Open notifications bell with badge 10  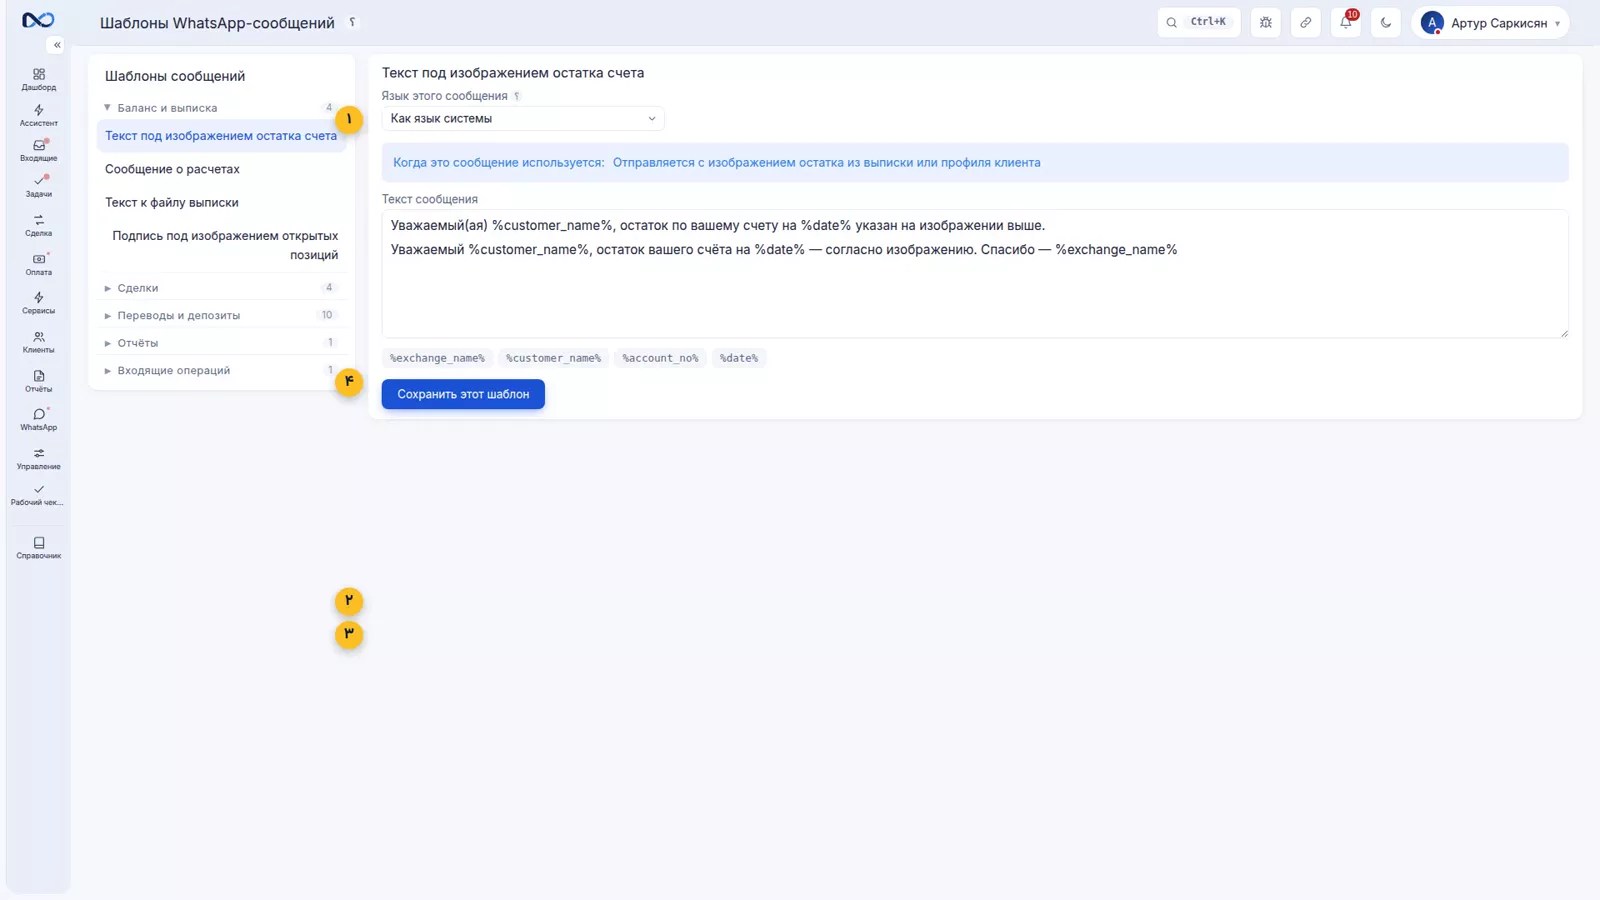[1346, 22]
